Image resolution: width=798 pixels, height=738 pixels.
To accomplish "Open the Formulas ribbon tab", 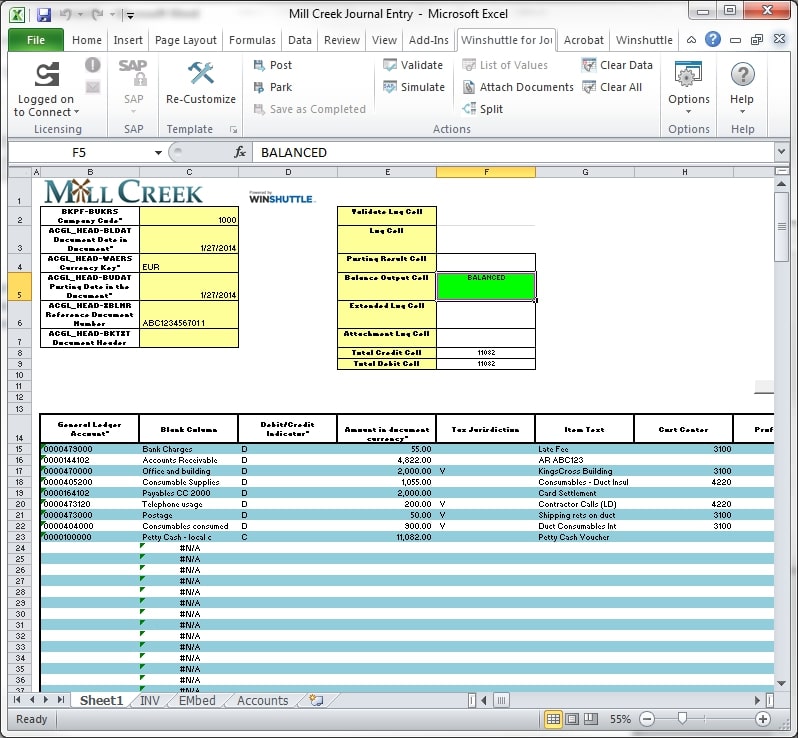I will [x=252, y=40].
